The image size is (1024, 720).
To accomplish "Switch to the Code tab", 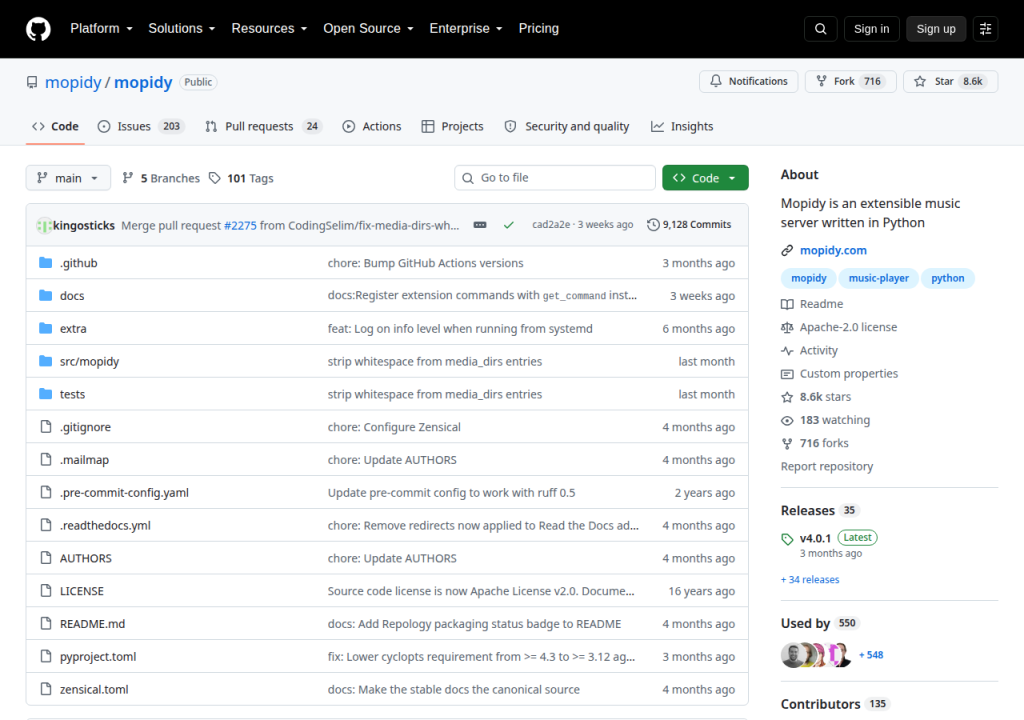I will [x=56, y=126].
